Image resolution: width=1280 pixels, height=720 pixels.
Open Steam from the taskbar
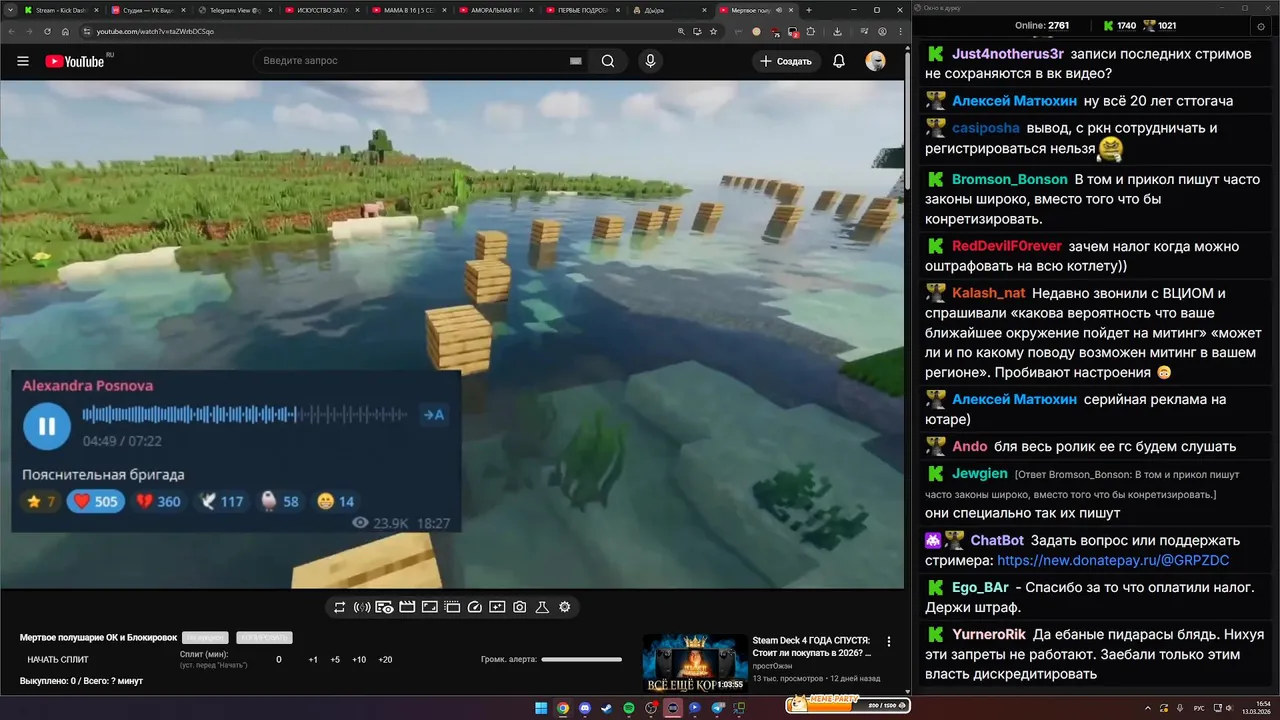coord(607,708)
